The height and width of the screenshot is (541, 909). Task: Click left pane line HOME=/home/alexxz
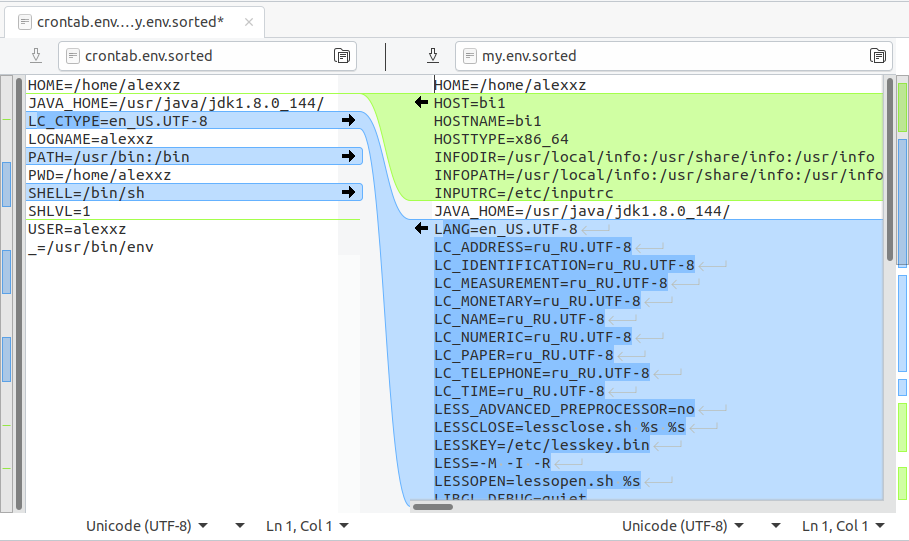(x=104, y=85)
